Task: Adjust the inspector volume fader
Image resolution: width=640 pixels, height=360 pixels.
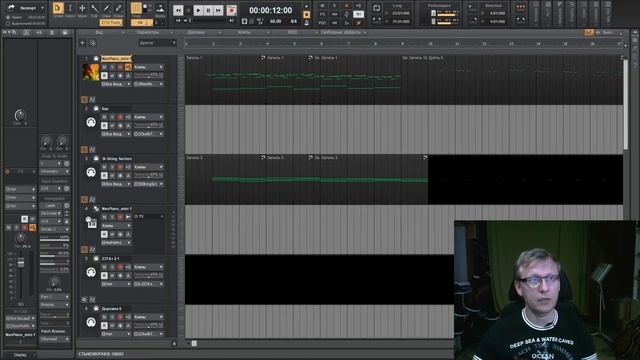Action: pos(21,263)
